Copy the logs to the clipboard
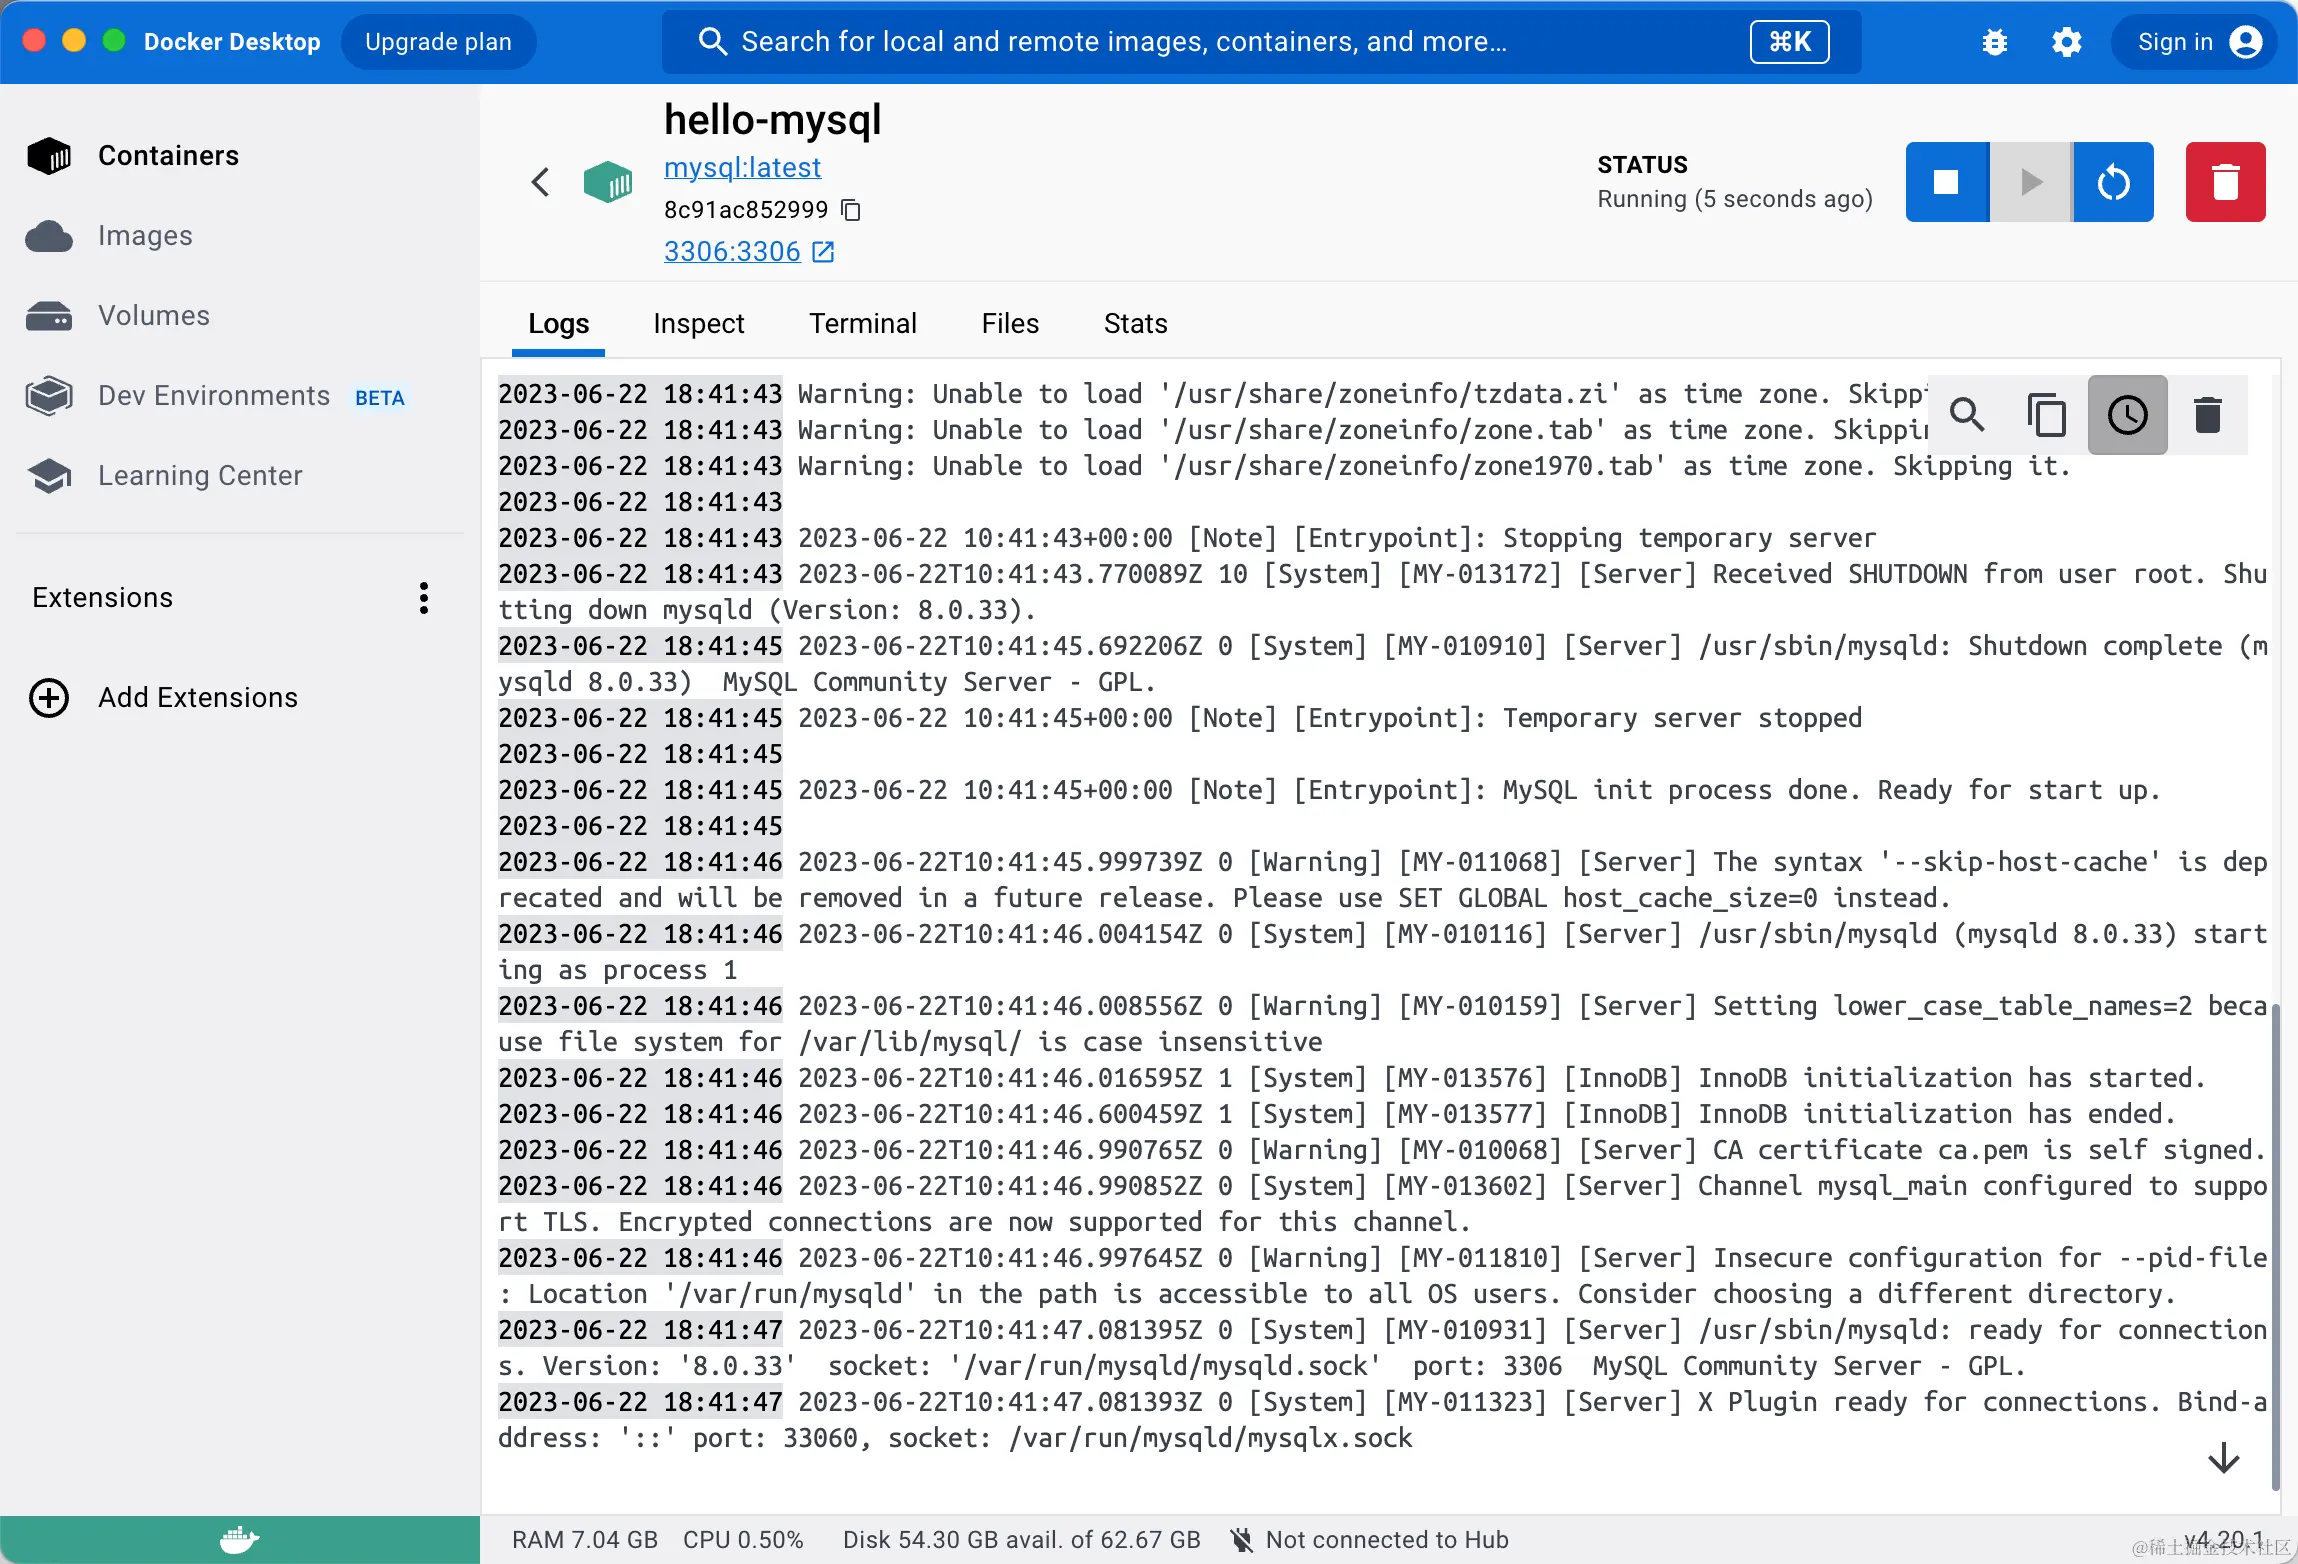The width and height of the screenshot is (2298, 1564). pyautogui.click(x=2047, y=415)
